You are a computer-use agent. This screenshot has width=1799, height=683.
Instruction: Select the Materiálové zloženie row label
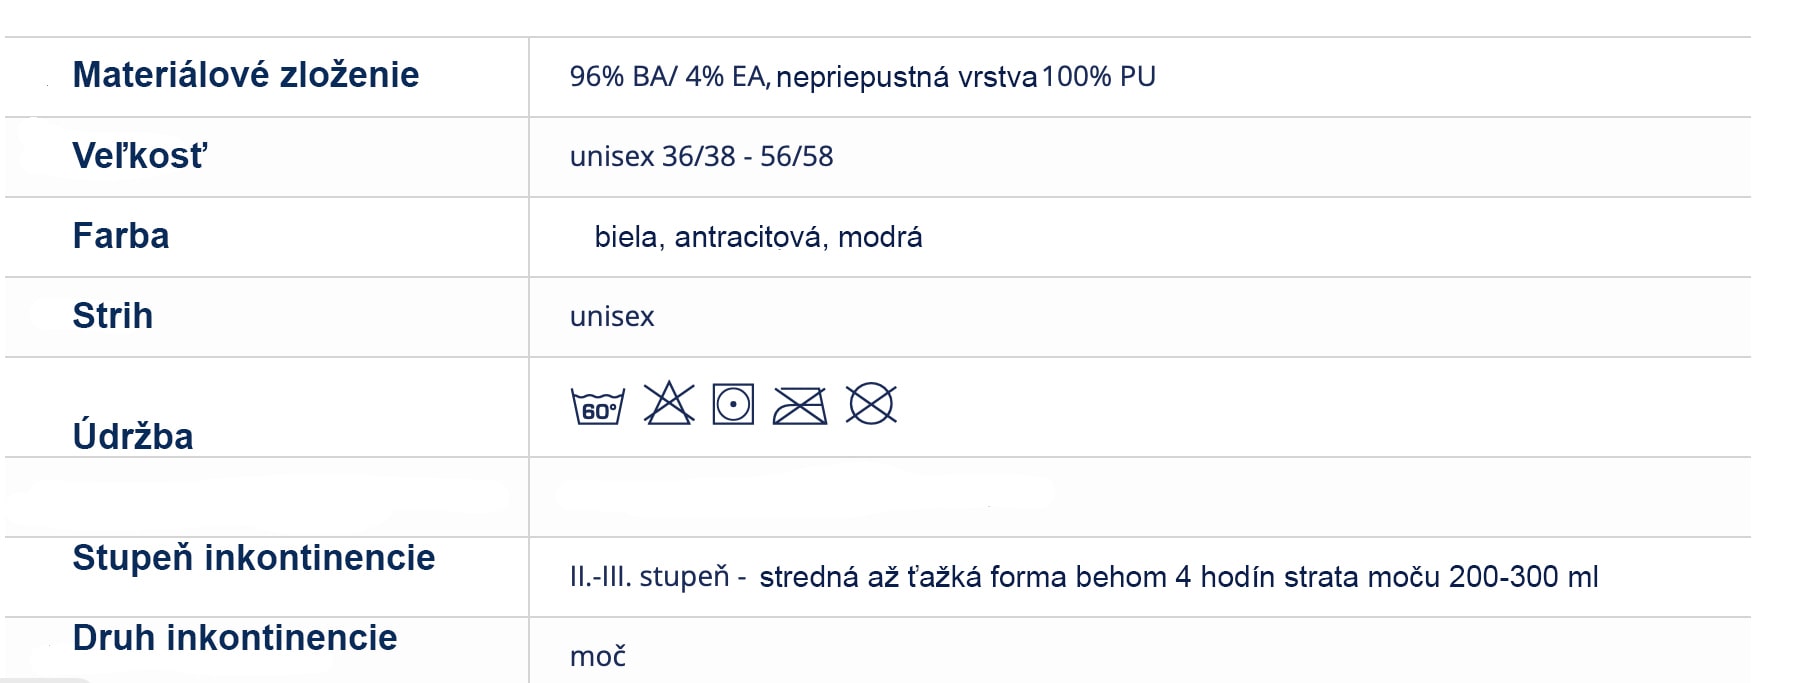point(246,75)
